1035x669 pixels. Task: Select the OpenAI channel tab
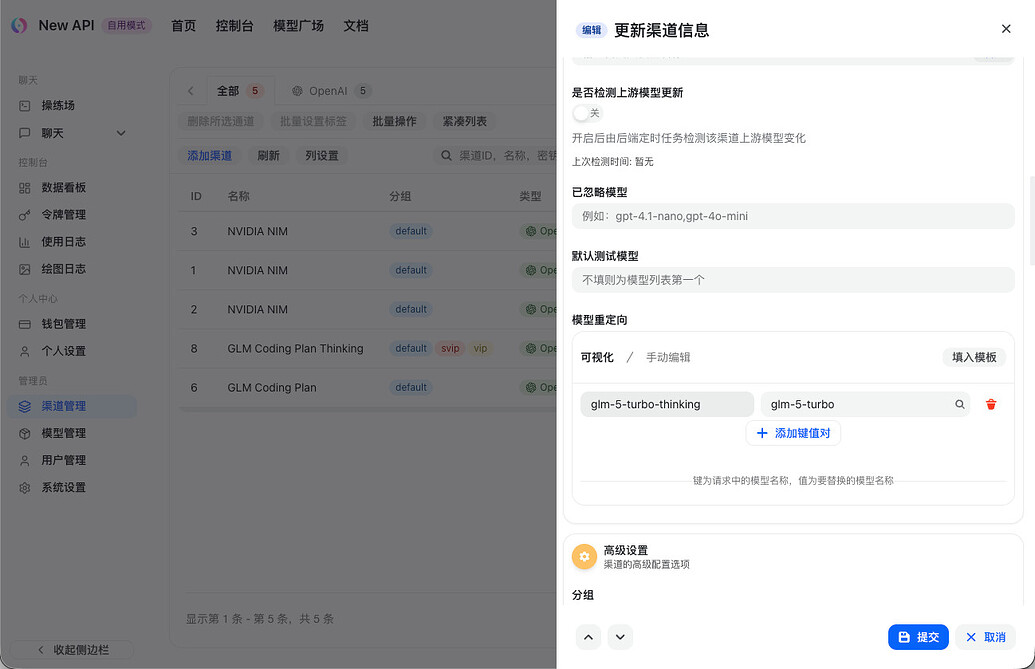(x=331, y=91)
